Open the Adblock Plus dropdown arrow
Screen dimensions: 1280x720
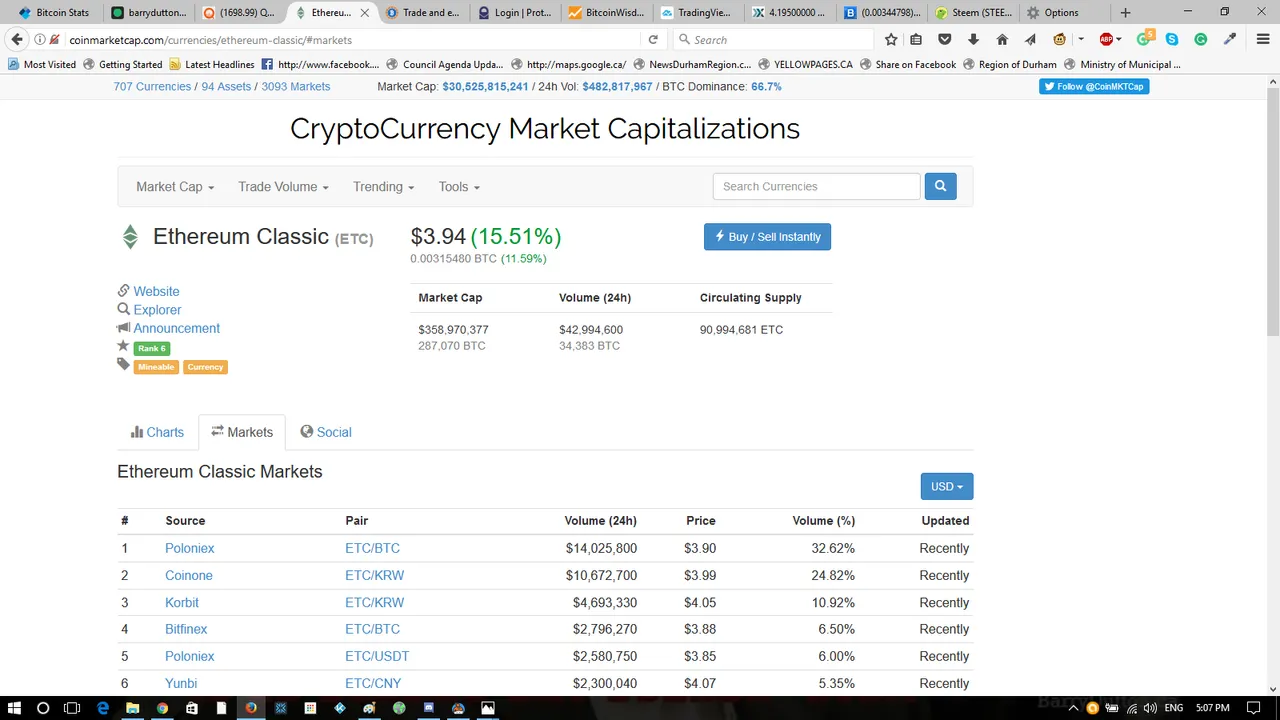tap(1121, 40)
